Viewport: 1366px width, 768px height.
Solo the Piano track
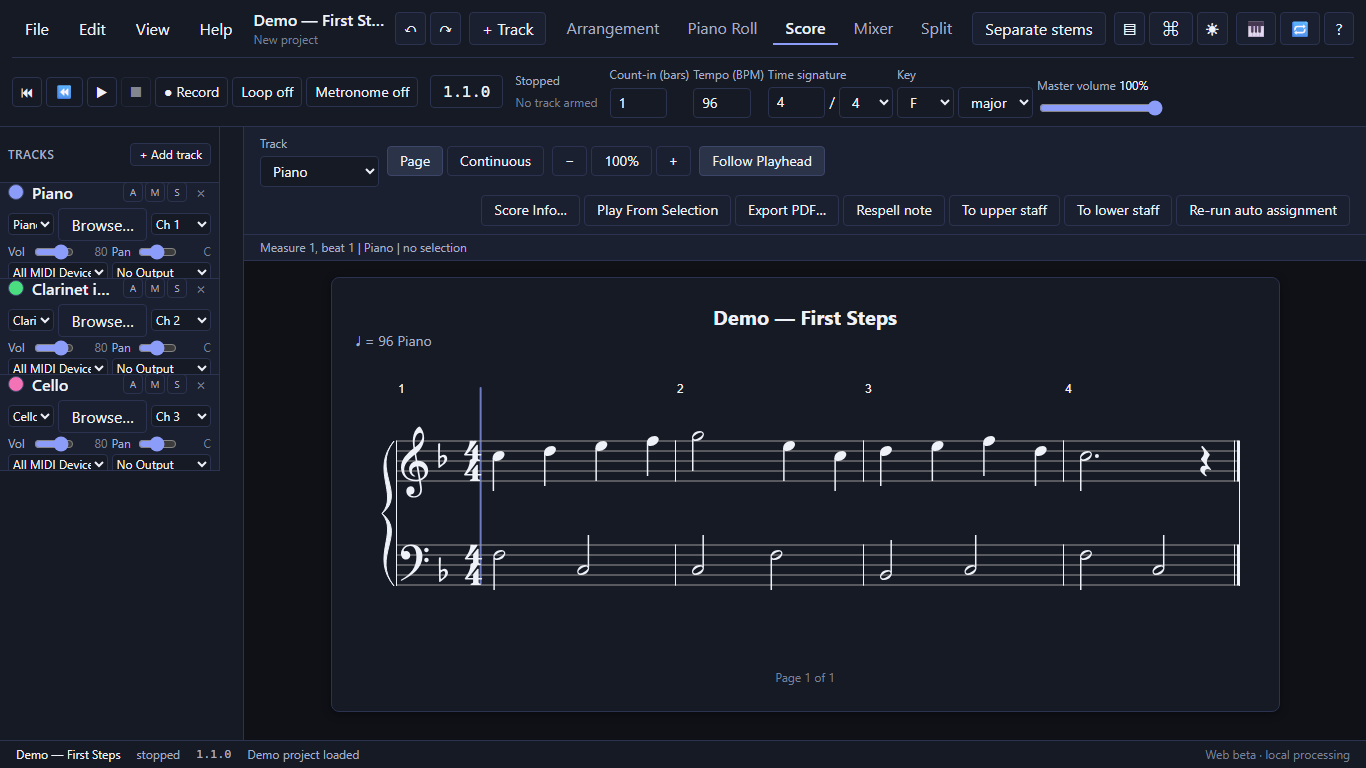[x=177, y=193]
